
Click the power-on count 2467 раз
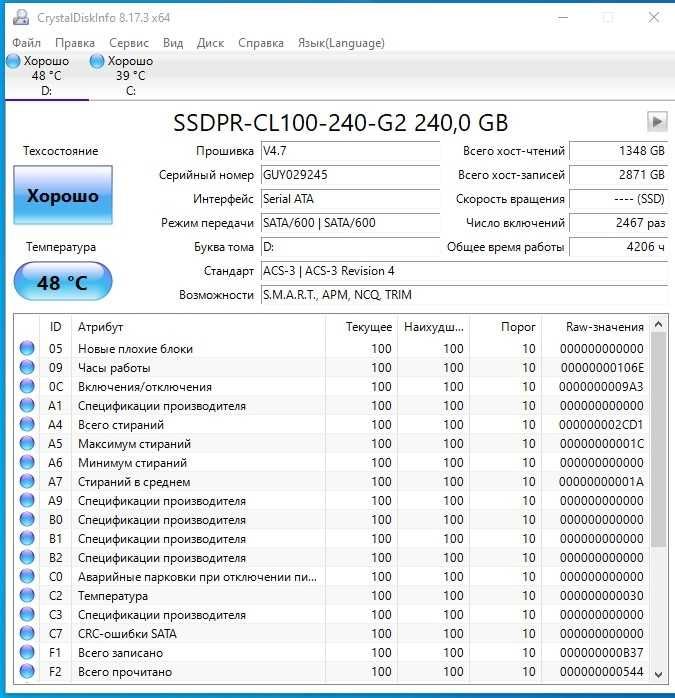pos(618,223)
